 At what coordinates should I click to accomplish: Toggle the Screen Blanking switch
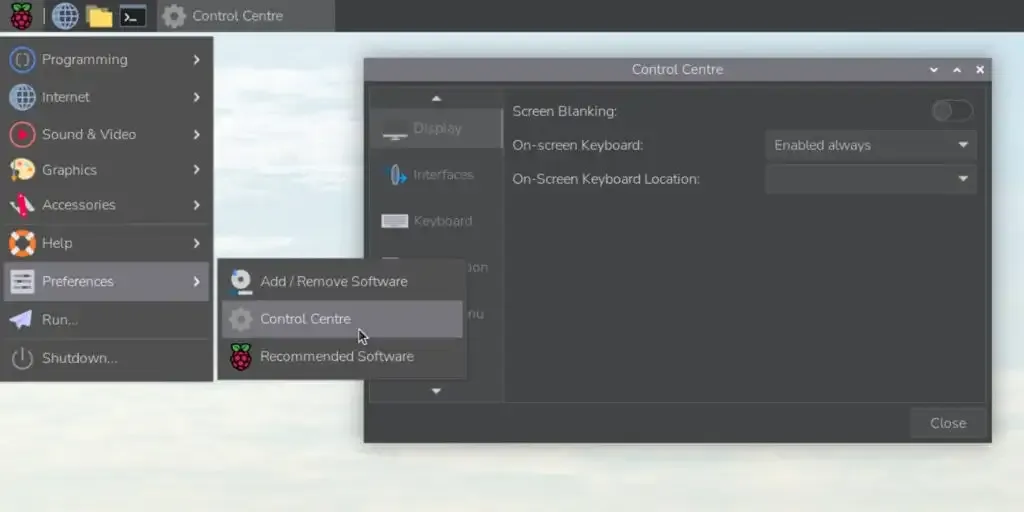pyautogui.click(x=952, y=112)
